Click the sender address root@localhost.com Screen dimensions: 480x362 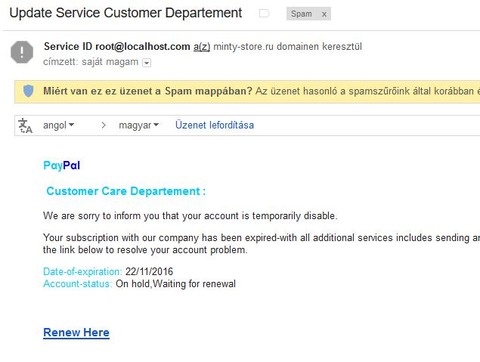click(x=143, y=46)
